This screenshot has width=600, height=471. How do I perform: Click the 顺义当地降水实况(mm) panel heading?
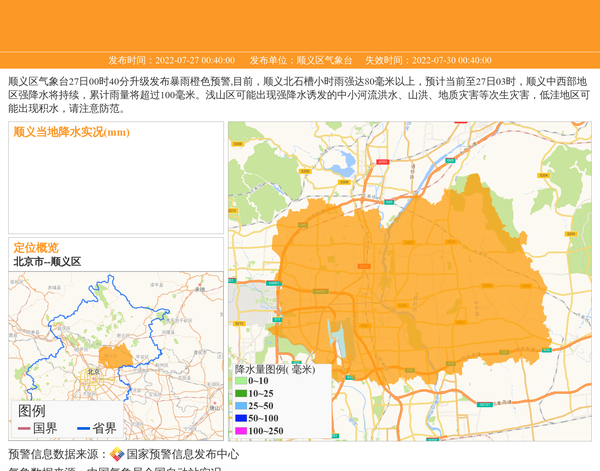tap(72, 132)
